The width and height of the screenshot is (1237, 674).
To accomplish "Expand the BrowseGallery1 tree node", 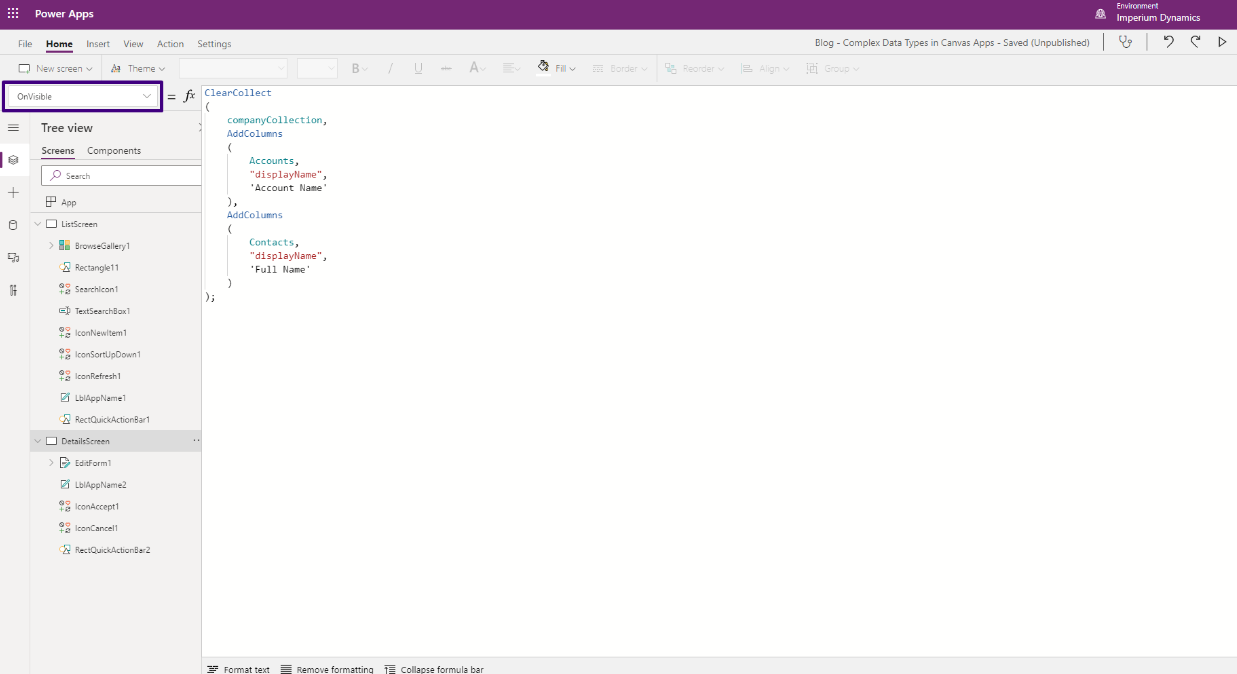I will [x=51, y=246].
